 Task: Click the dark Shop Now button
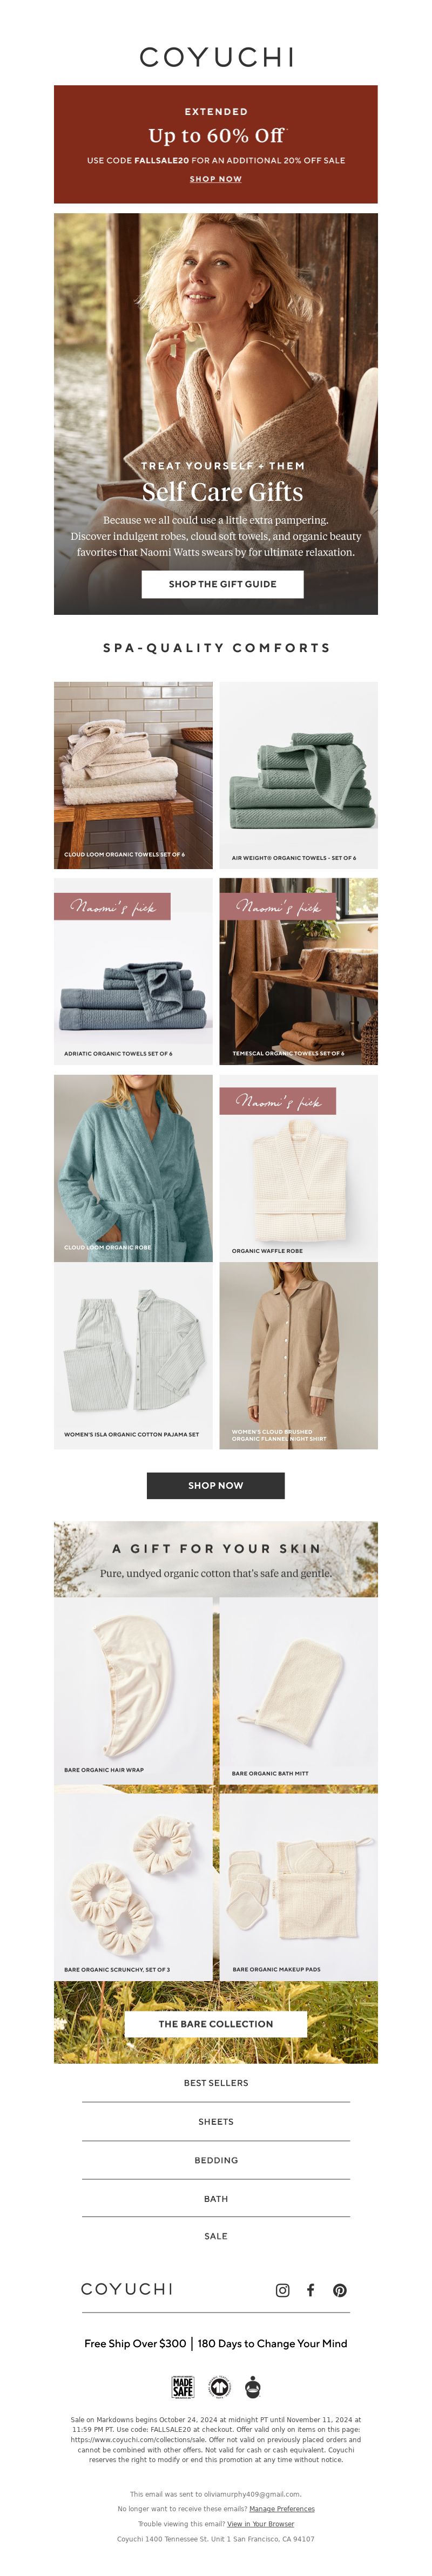tap(216, 1485)
